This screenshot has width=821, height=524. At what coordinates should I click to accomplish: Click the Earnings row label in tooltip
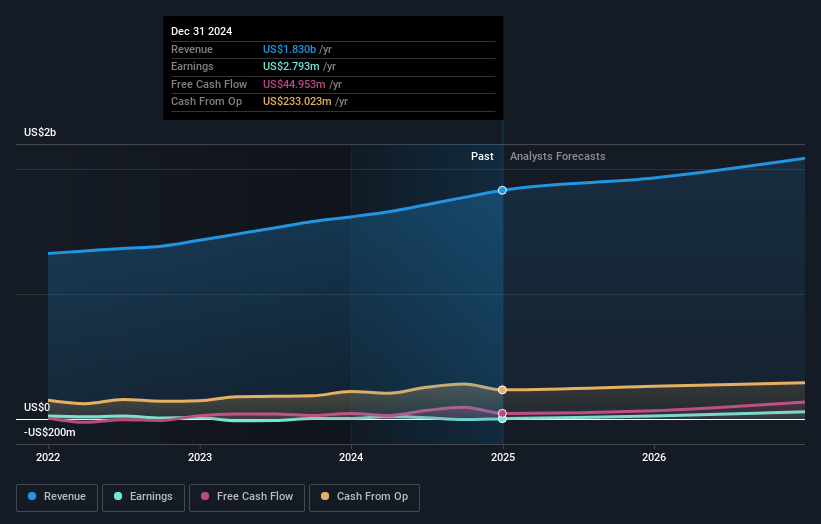tap(192, 66)
